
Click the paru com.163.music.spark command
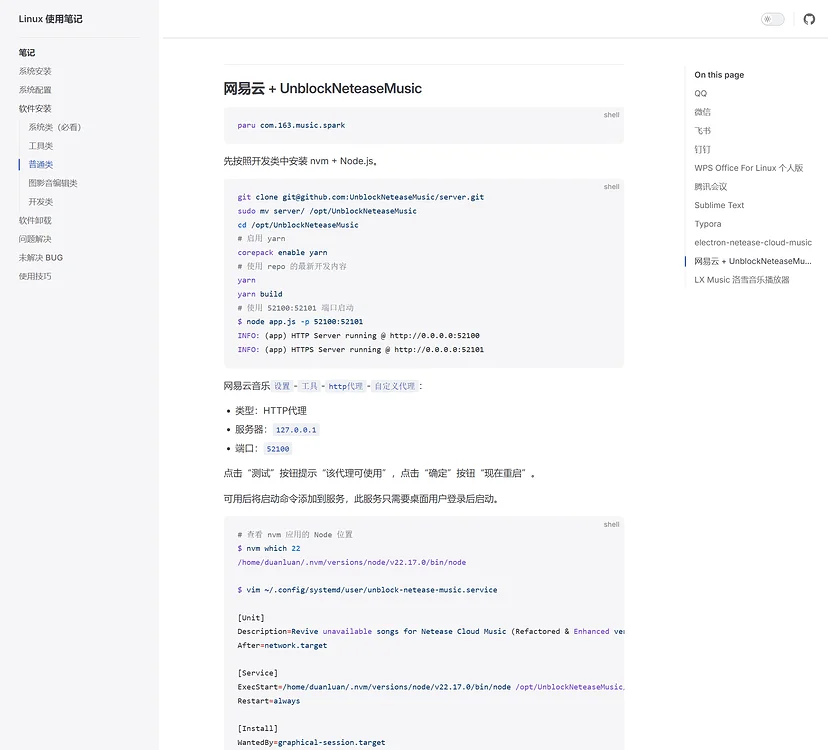(291, 125)
